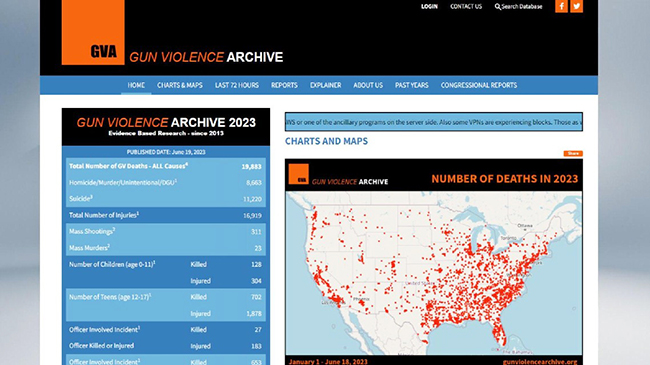650x365 pixels.
Task: Open the CHARTS & MAPS menu item
Action: click(179, 85)
